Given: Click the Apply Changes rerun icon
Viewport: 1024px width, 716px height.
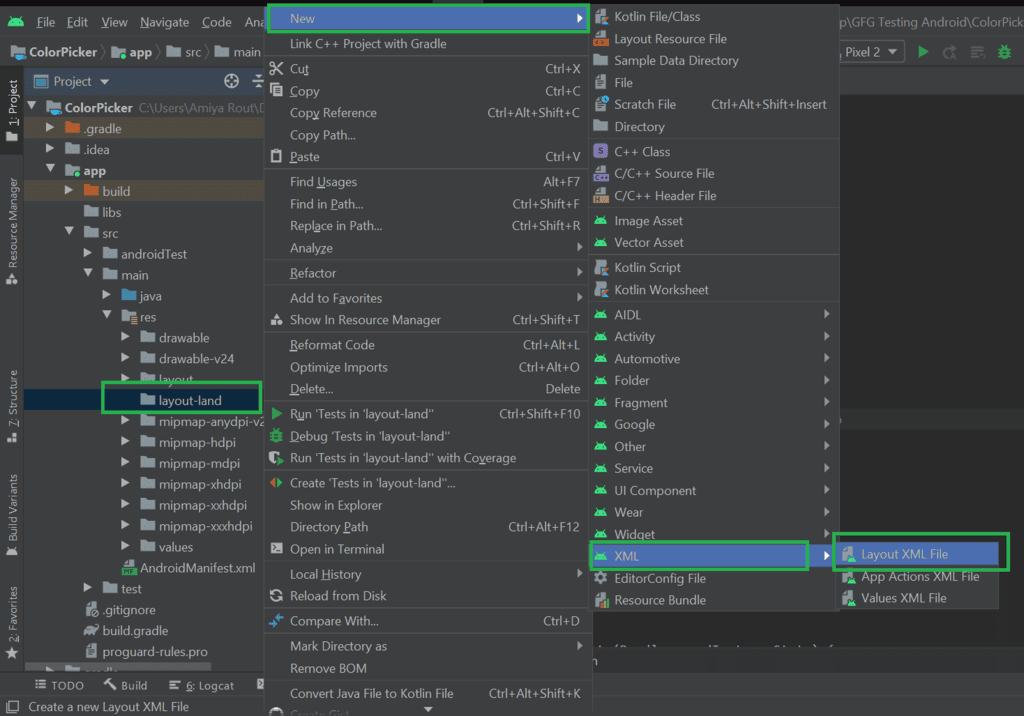Looking at the screenshot, I should coord(950,52).
